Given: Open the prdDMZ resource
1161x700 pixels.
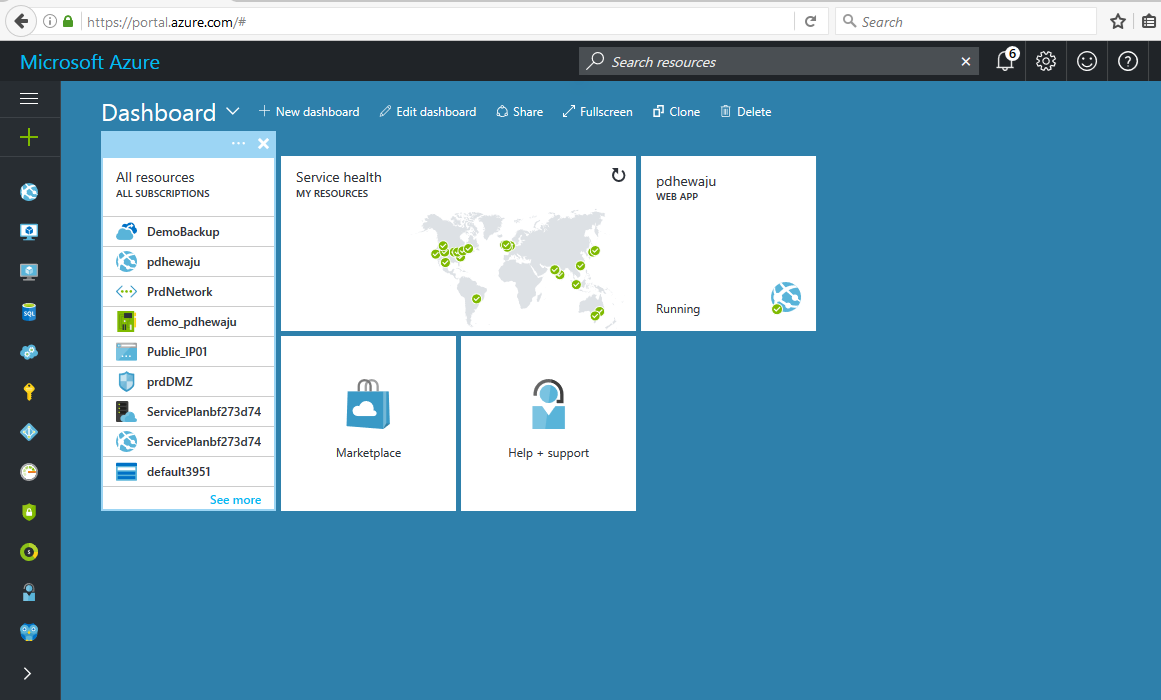Looking at the screenshot, I should point(188,381).
